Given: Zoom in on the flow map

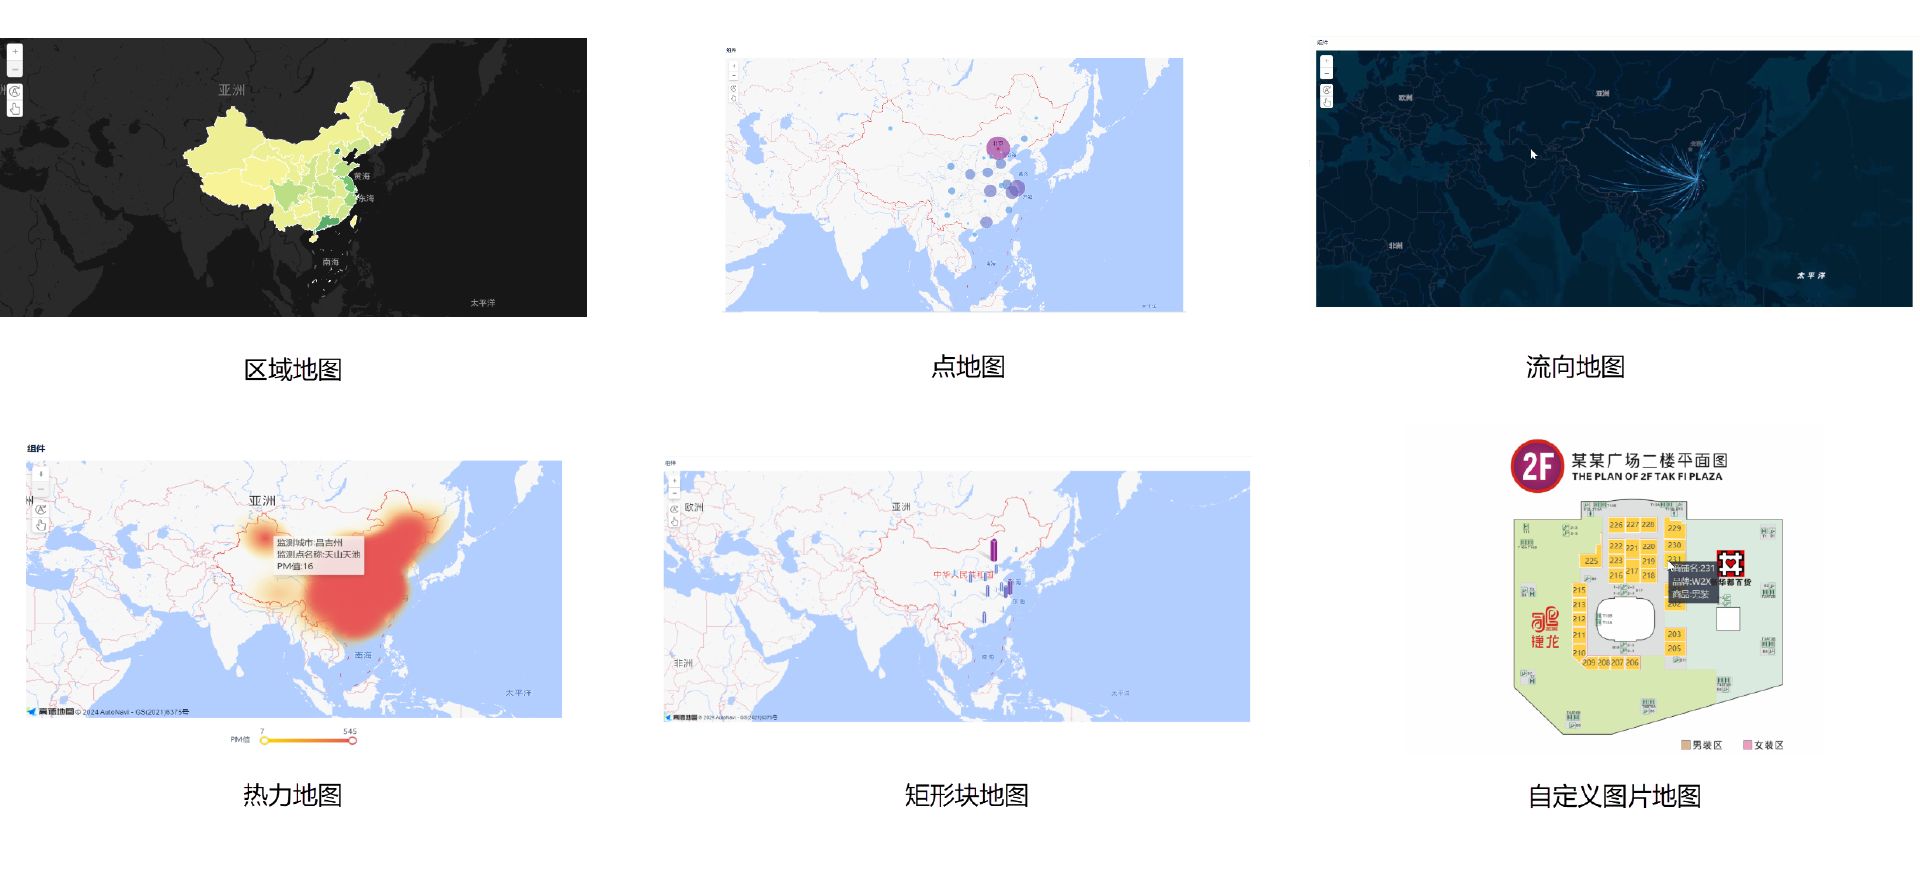Looking at the screenshot, I should (1326, 61).
